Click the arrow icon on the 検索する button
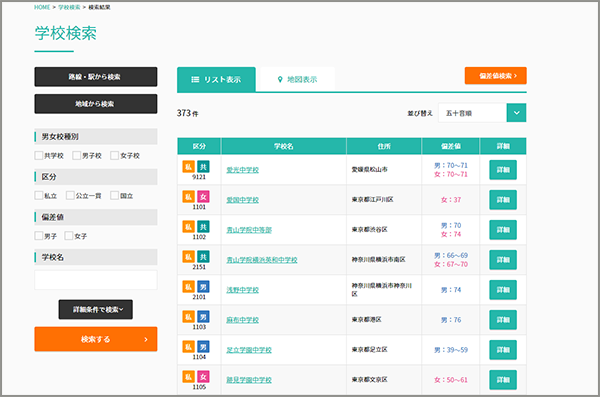The width and height of the screenshot is (600, 397). pyautogui.click(x=146, y=340)
